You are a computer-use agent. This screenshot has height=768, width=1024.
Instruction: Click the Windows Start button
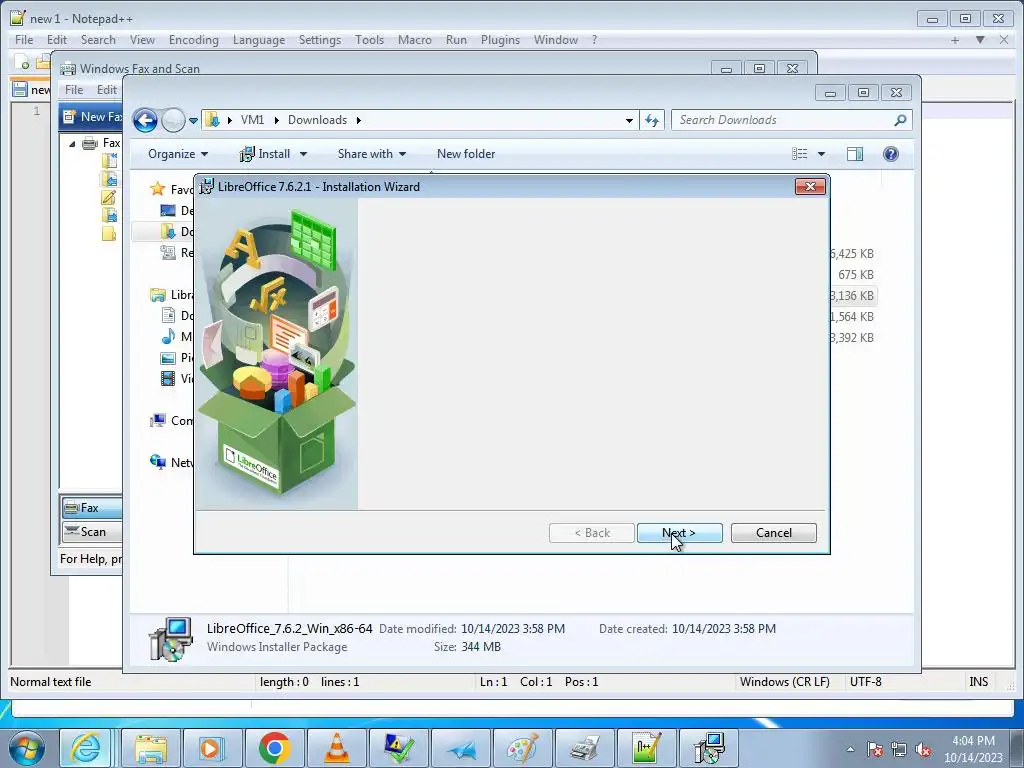point(26,748)
